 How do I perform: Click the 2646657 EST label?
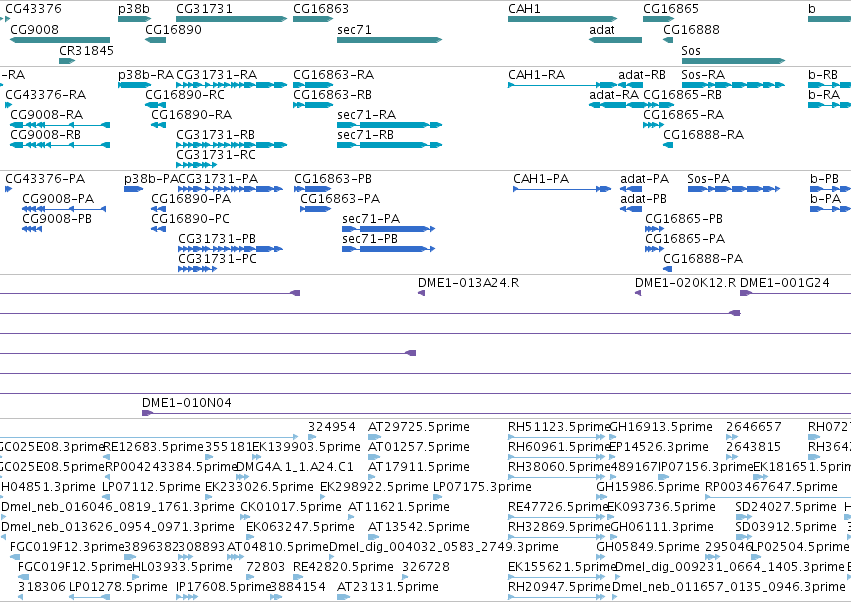754,427
